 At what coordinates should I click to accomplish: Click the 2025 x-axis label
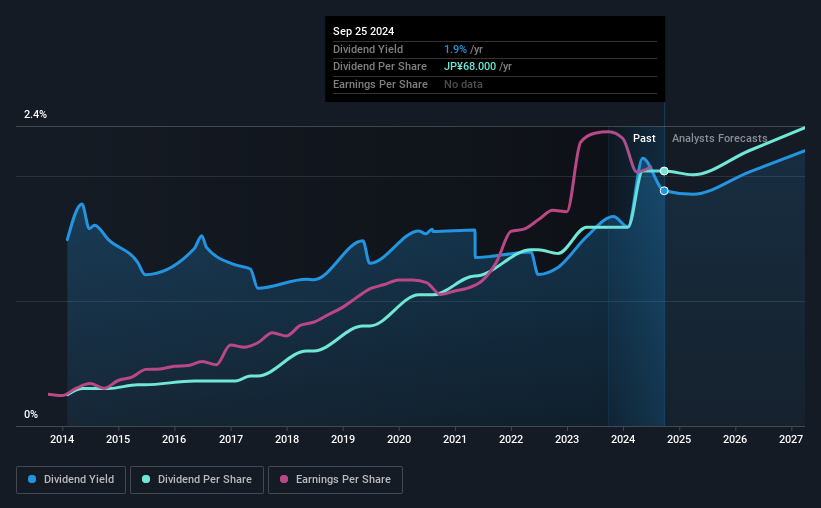[x=679, y=439]
